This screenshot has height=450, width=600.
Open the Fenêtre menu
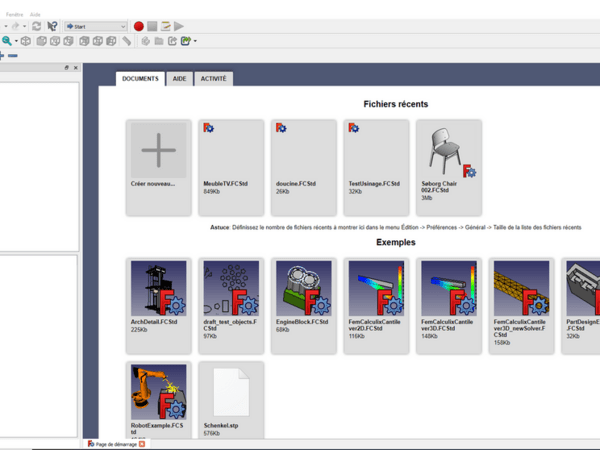[x=15, y=15]
